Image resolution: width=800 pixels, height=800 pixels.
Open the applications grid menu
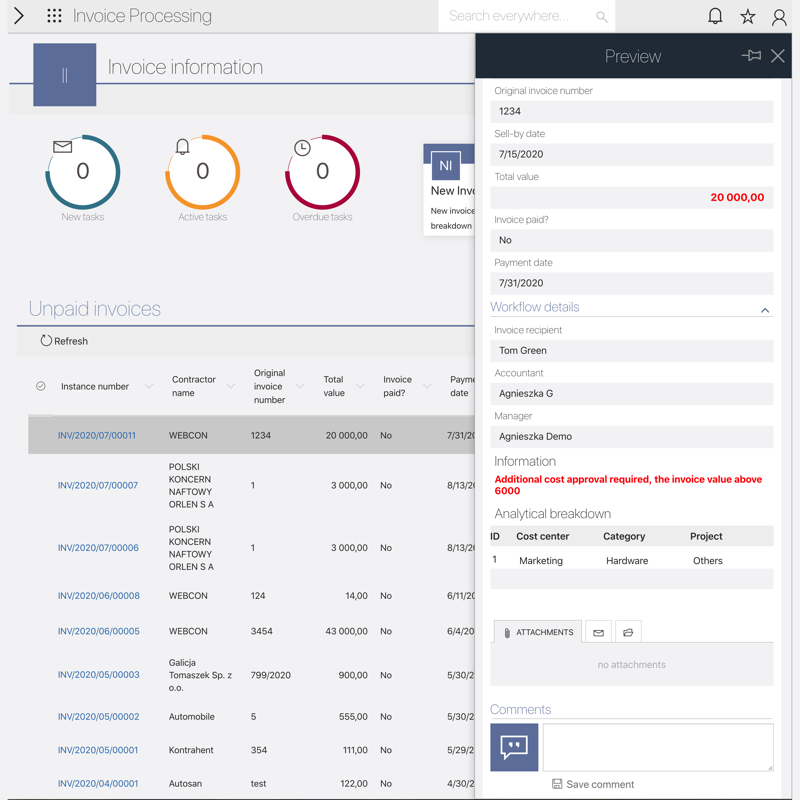[54, 16]
